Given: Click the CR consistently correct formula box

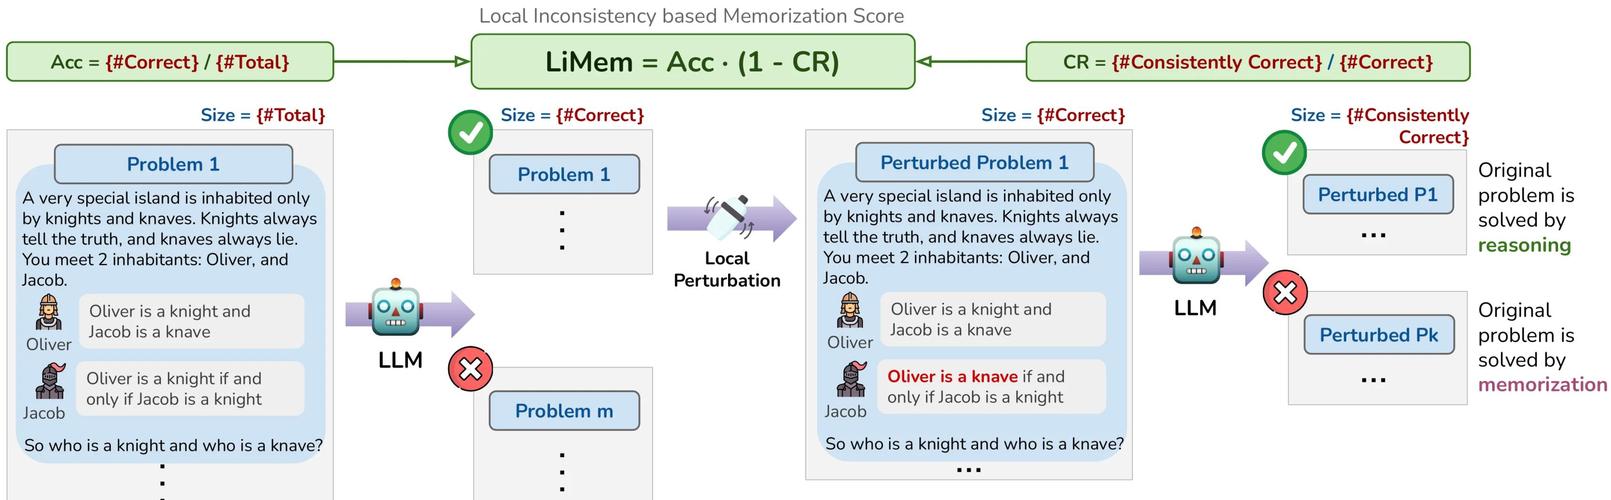Looking at the screenshot, I should click(x=1248, y=62).
